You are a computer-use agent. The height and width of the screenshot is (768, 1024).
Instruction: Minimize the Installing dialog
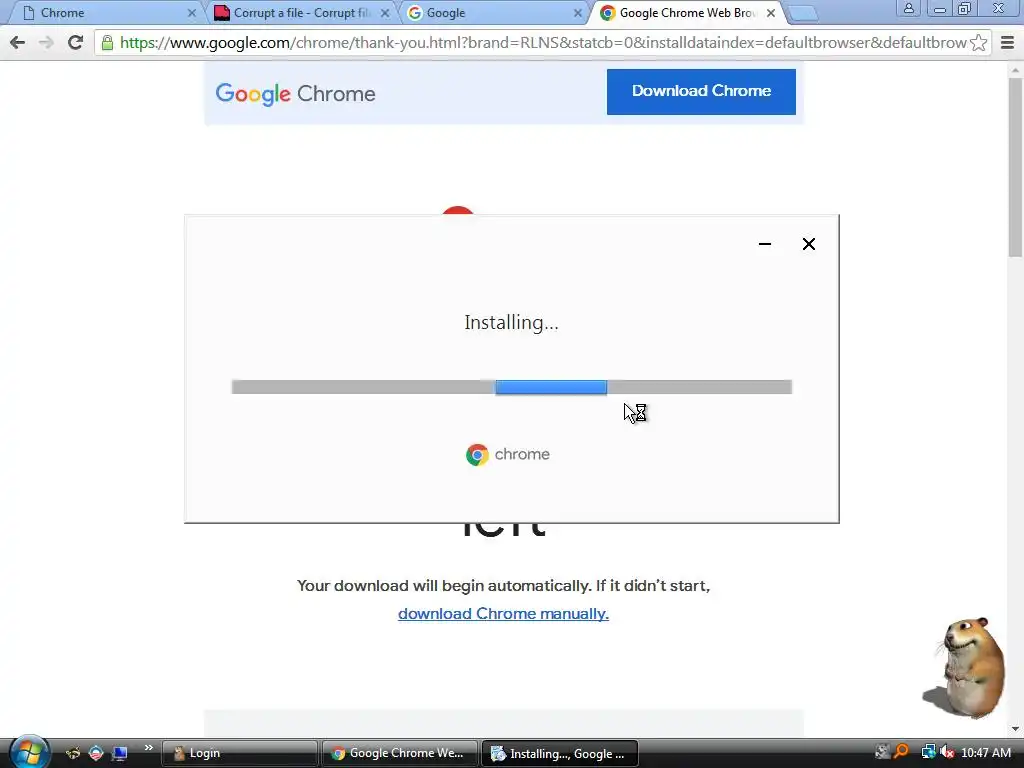point(765,244)
